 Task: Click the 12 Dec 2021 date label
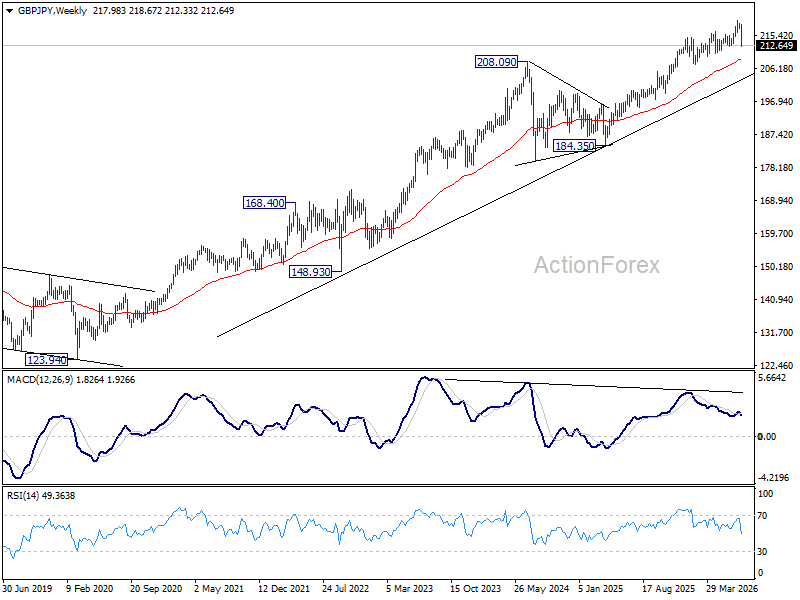point(284,589)
